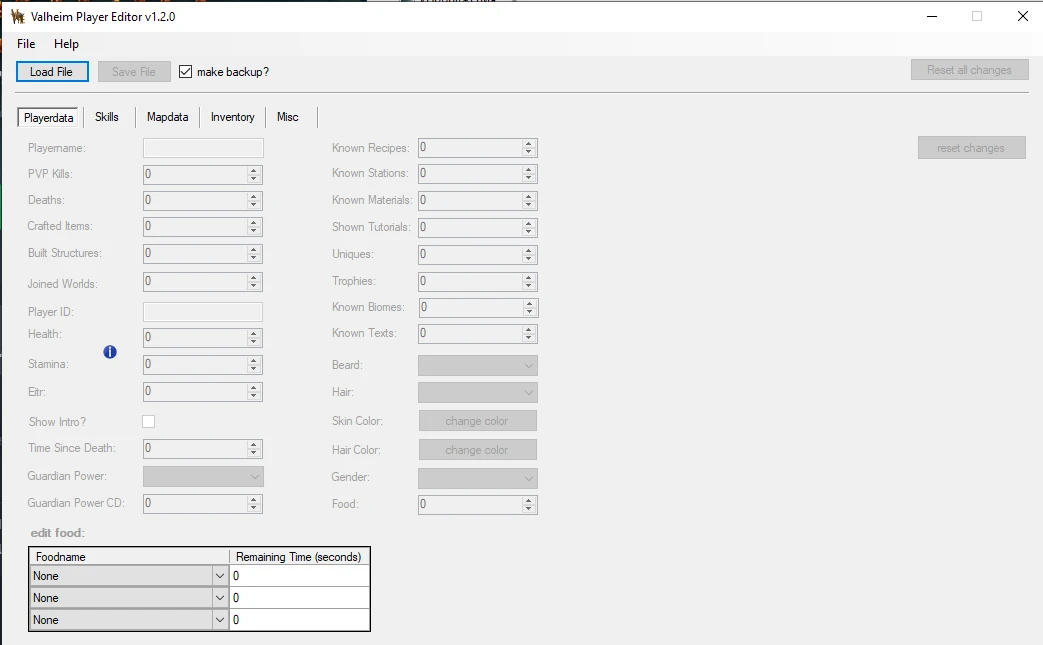Click Skin Color change color button
Viewport: 1043px width, 645px height.
[477, 421]
